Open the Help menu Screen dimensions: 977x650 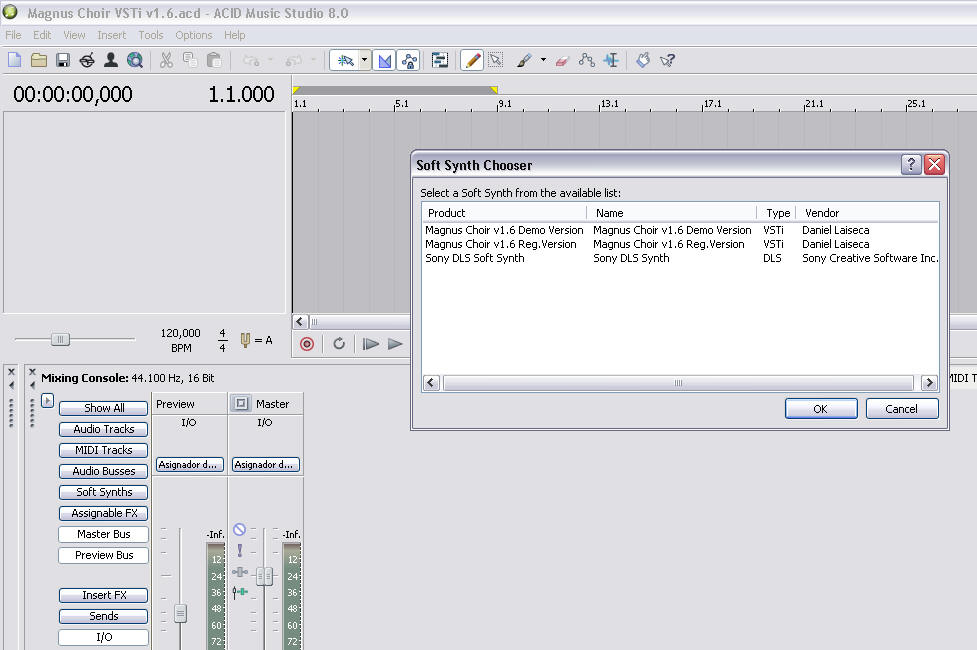235,35
